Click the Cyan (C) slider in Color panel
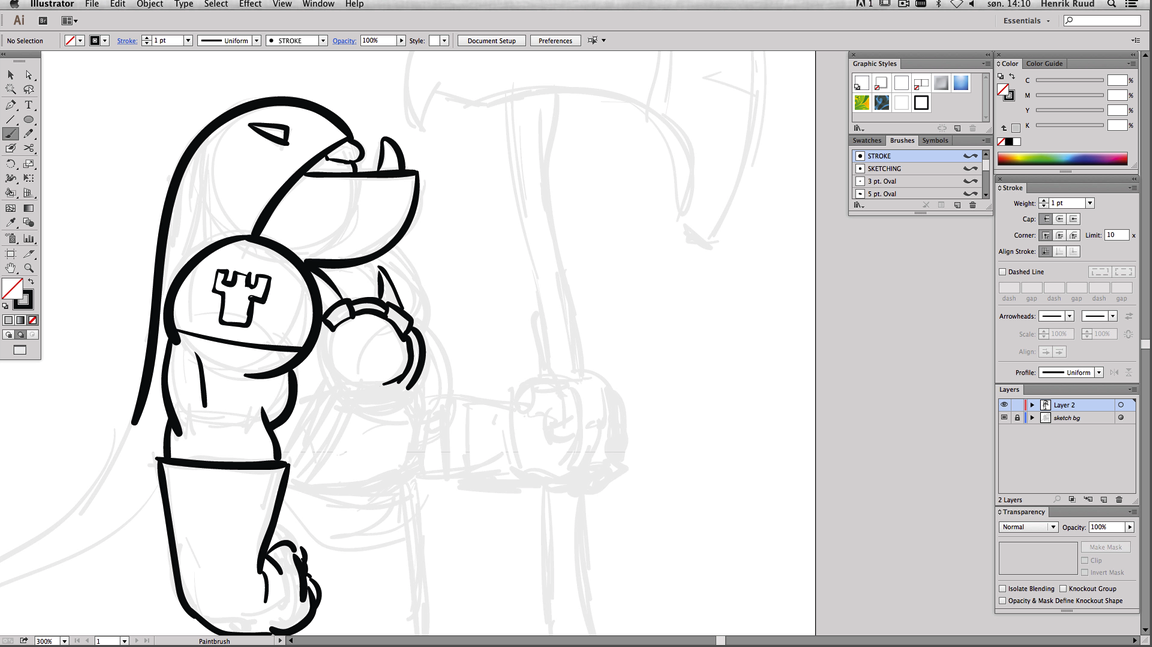The height and width of the screenshot is (647, 1152). pos(1070,80)
